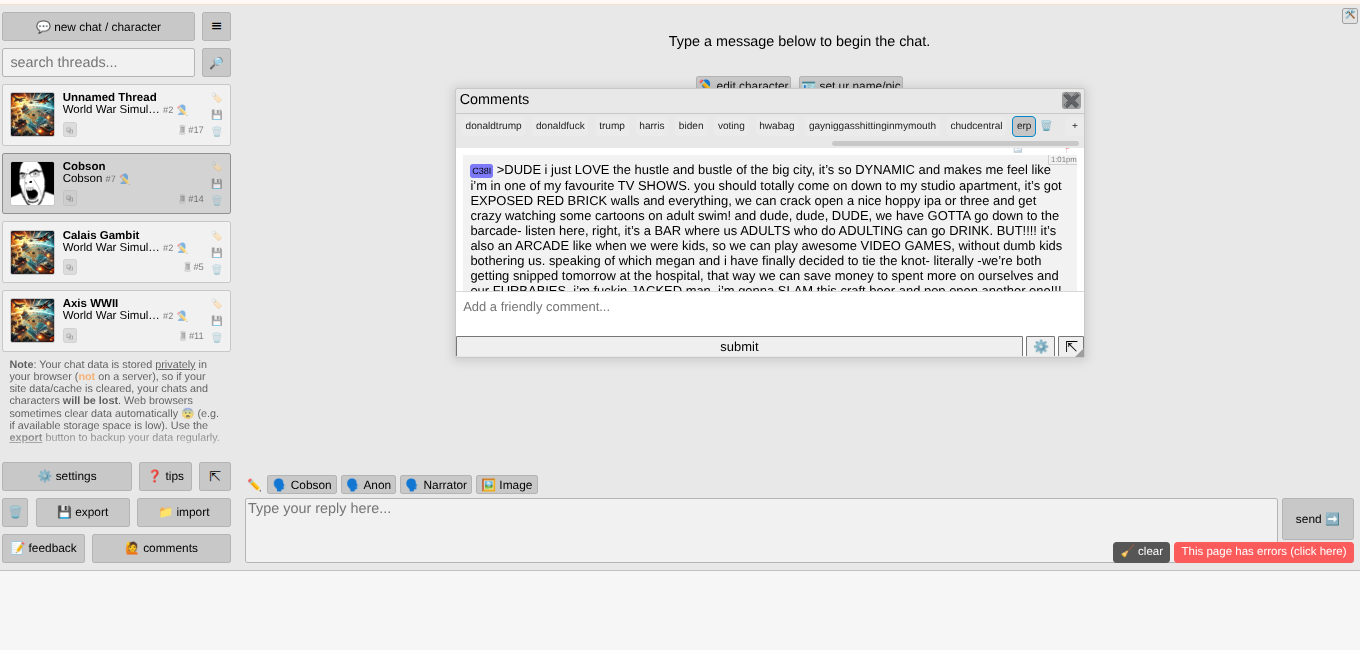Click the search threads magnifier icon
1360x650 pixels.
pos(216,62)
